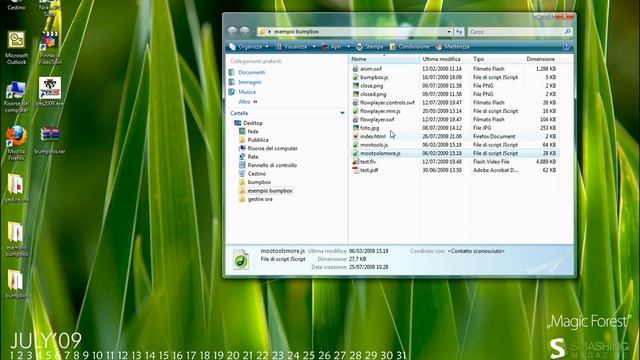640x360 pixels.
Task: Go forward in Explorer navigation
Action: [x=245, y=31]
